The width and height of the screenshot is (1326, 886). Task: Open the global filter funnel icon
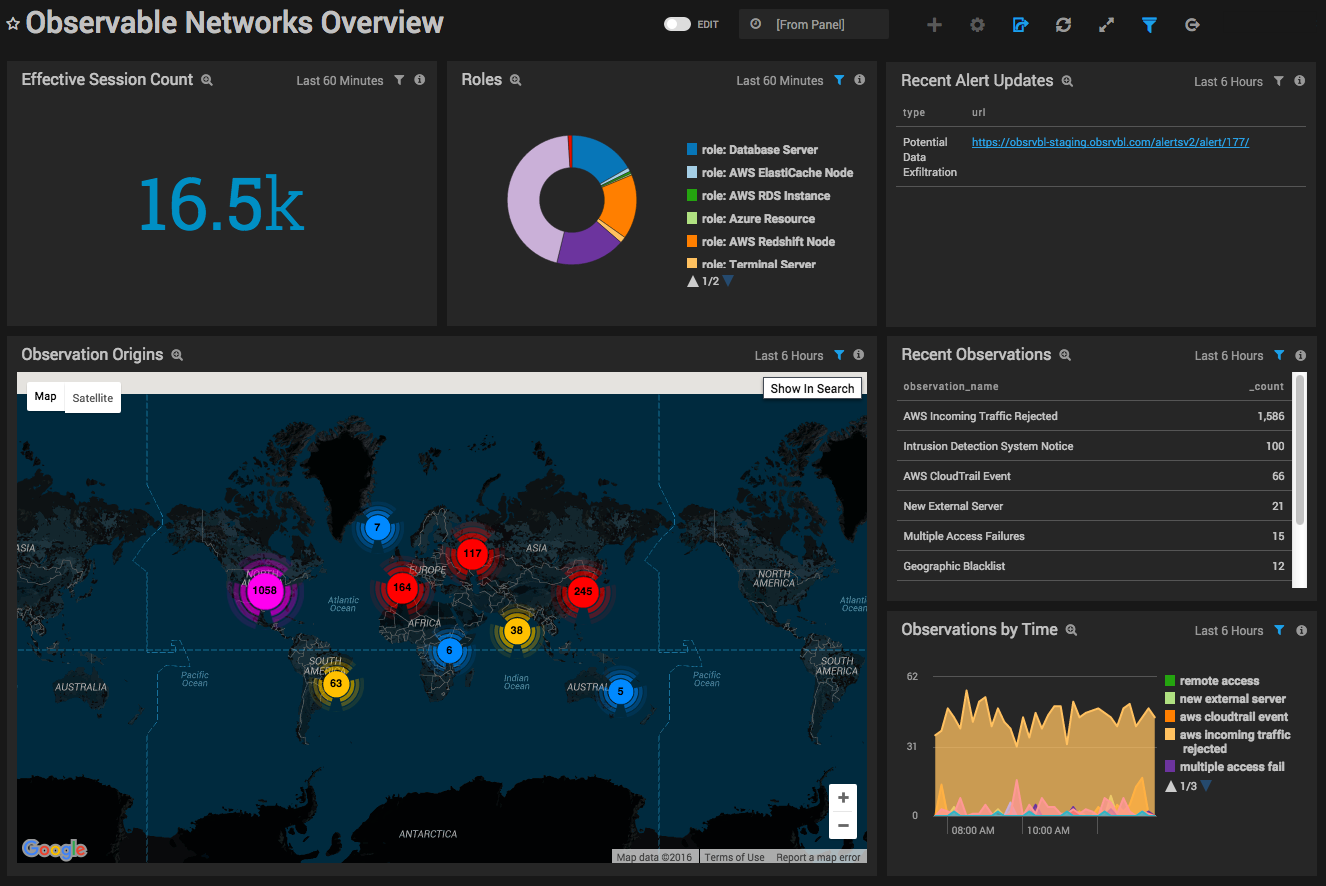click(1149, 24)
